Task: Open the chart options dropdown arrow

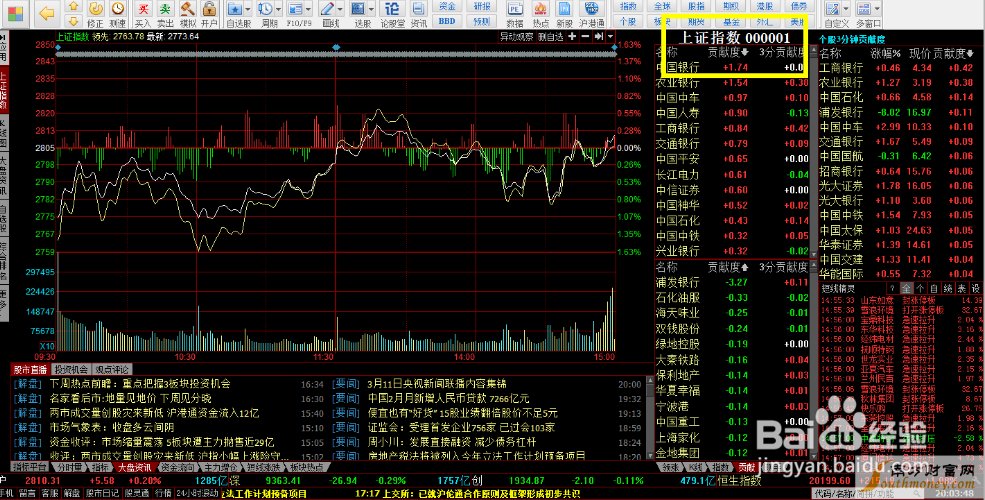Action: (x=611, y=36)
